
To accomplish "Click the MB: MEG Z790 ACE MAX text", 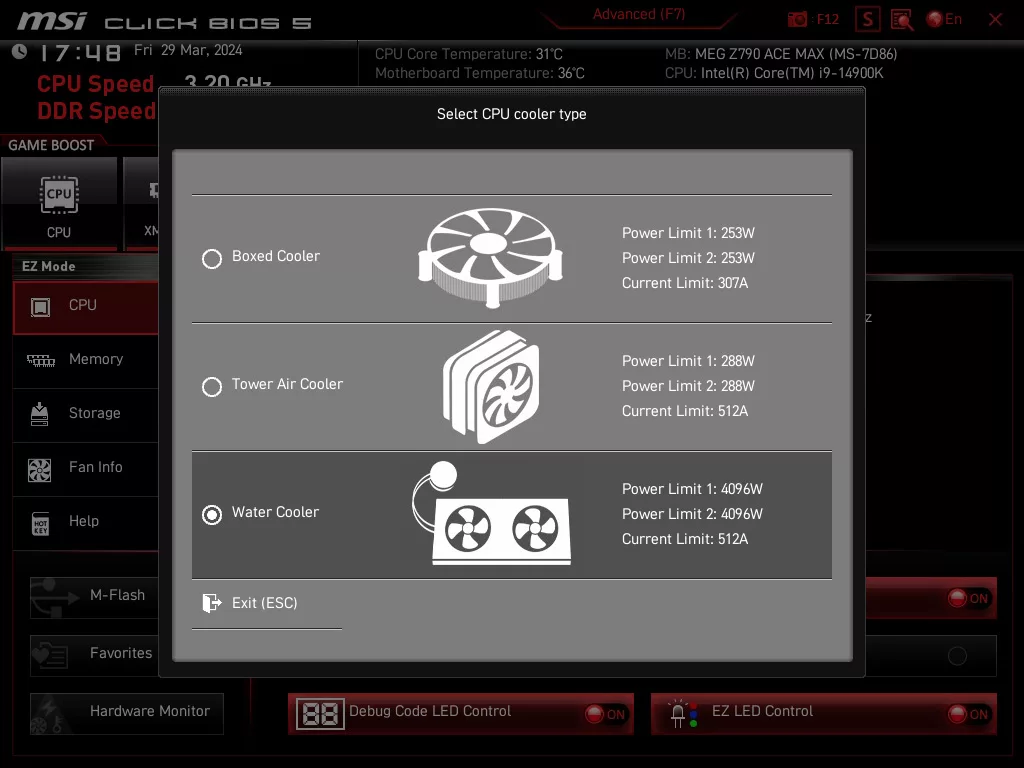I will 781,54.
